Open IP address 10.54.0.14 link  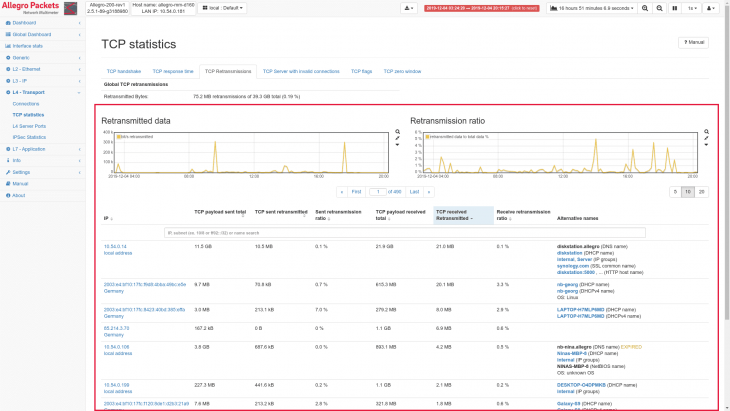(x=115, y=245)
